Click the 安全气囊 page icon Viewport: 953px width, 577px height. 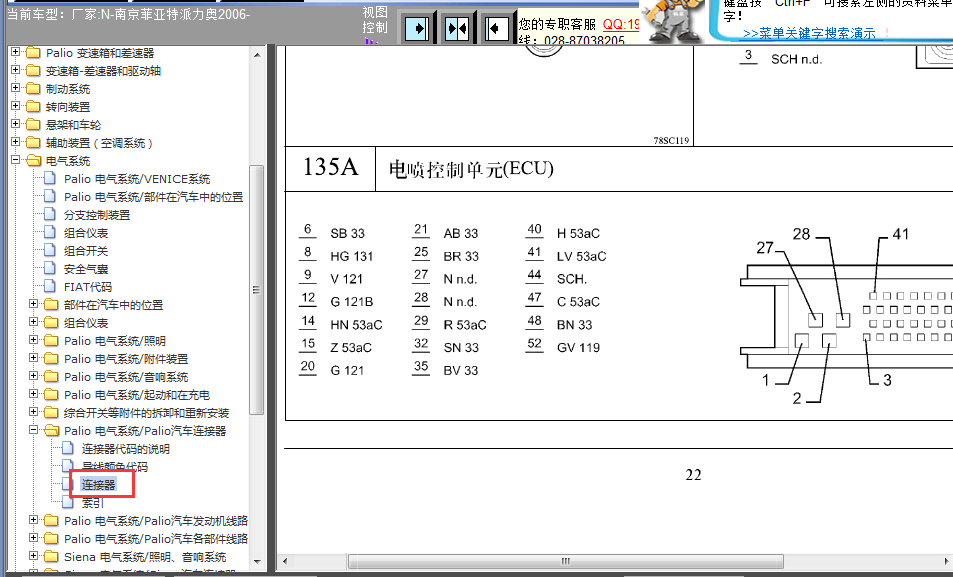pyautogui.click(x=50, y=268)
